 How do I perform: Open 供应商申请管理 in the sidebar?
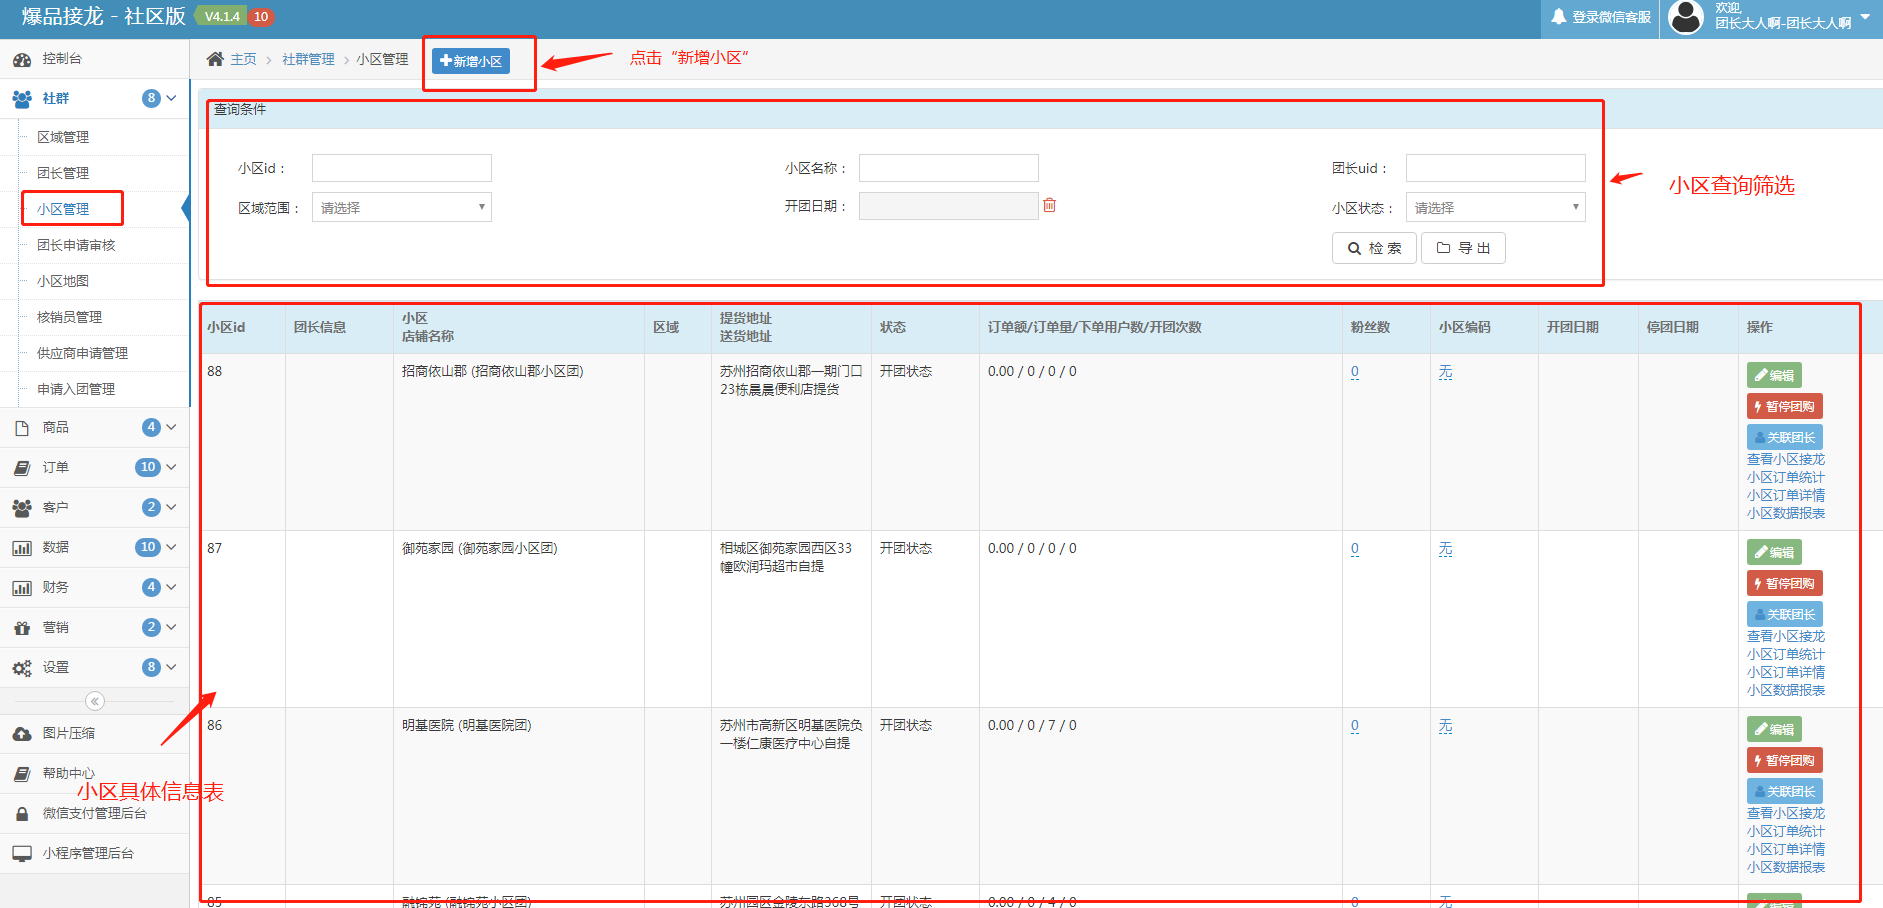tap(83, 353)
